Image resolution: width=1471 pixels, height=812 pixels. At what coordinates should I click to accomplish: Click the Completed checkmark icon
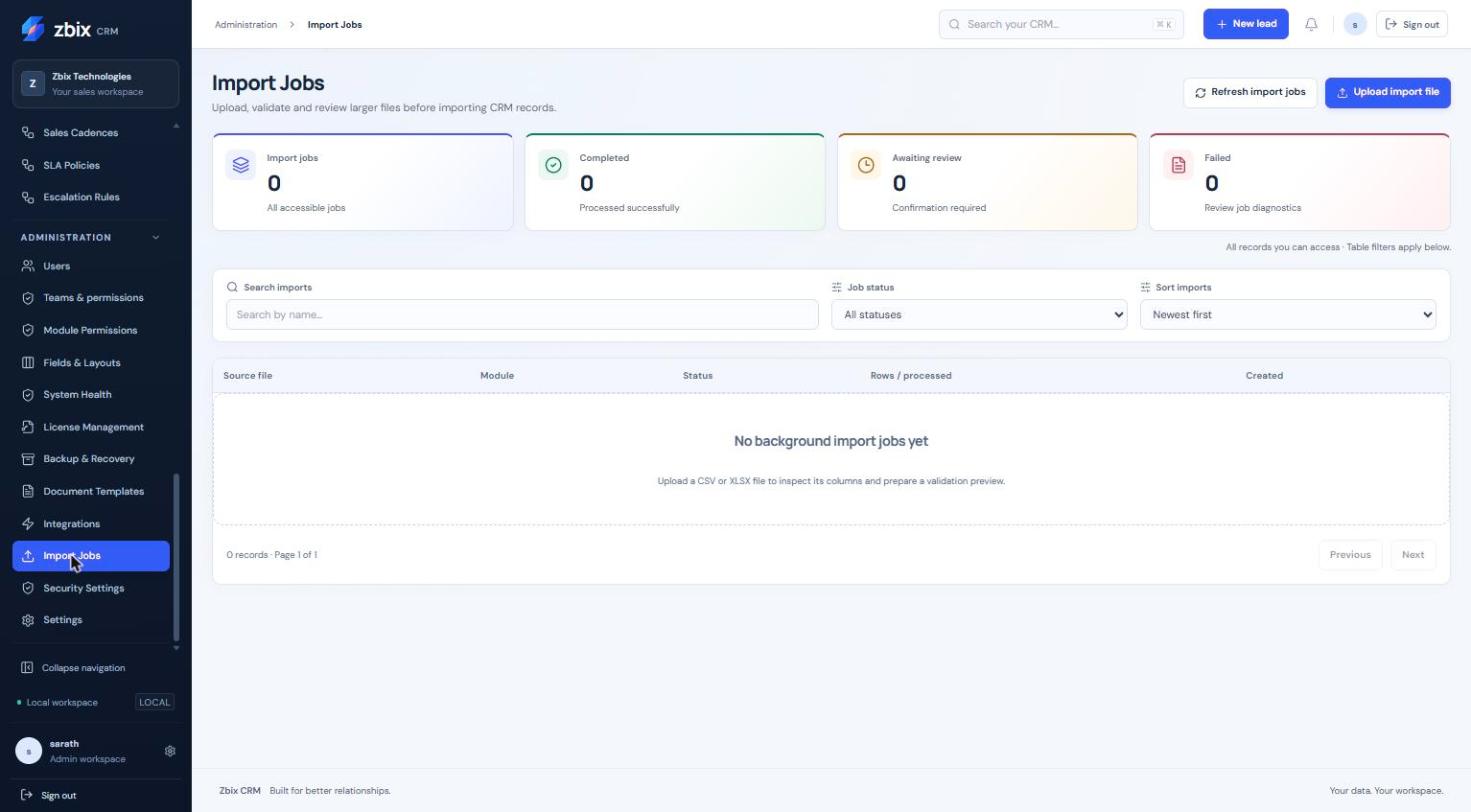[x=553, y=165]
